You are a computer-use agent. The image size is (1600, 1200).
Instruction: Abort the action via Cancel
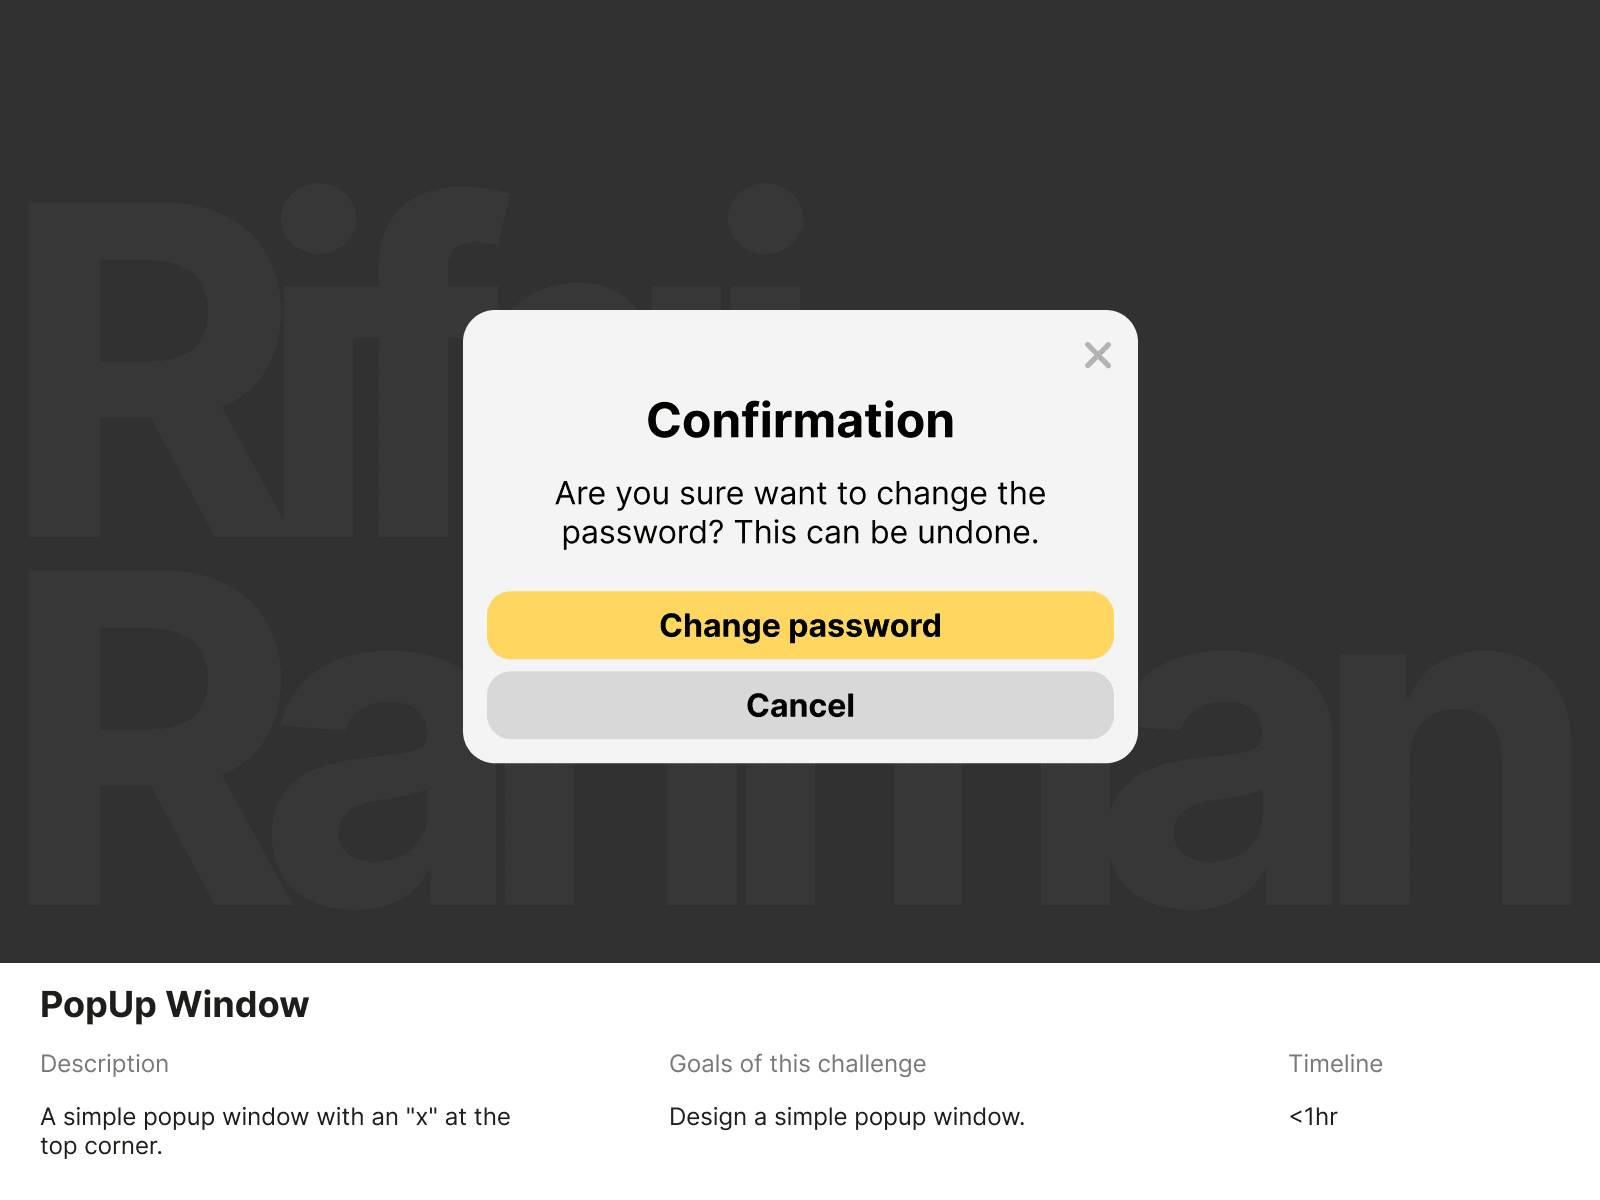click(799, 705)
